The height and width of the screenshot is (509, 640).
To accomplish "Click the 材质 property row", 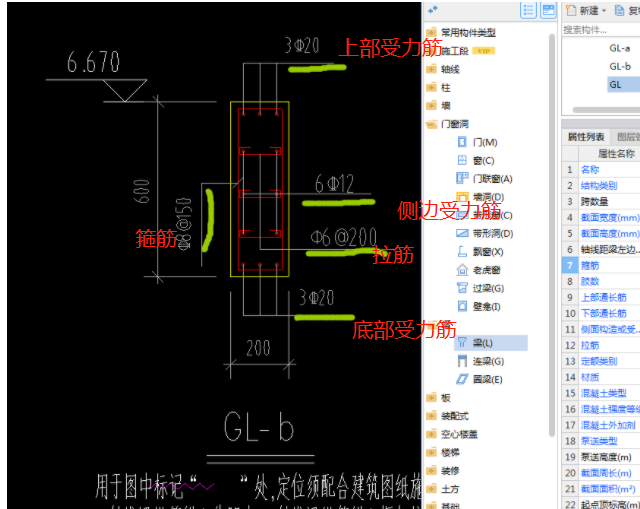I will click(601, 378).
